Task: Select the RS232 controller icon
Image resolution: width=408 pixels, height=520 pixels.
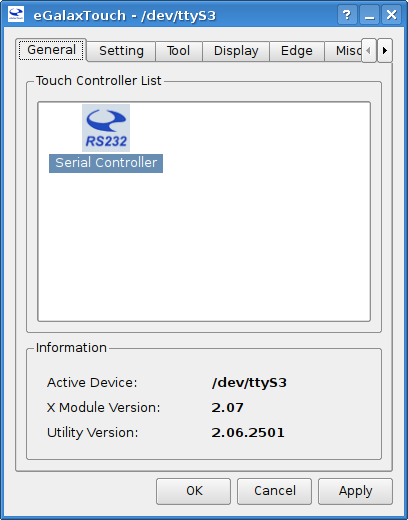Action: click(106, 128)
